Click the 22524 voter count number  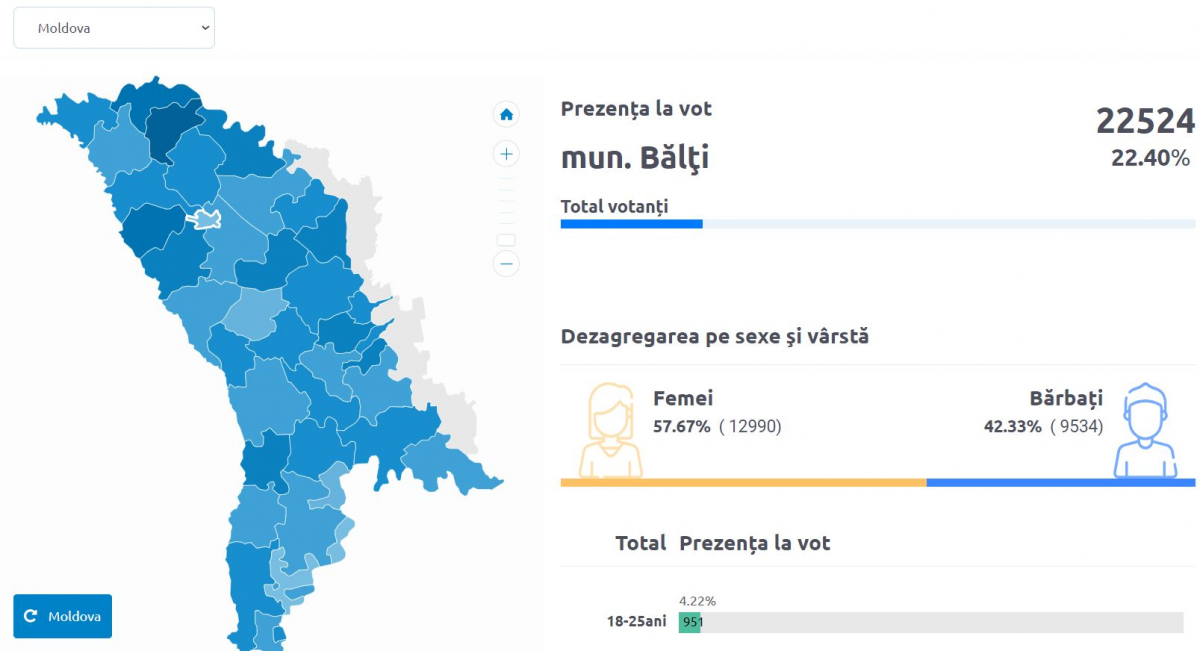(1145, 121)
